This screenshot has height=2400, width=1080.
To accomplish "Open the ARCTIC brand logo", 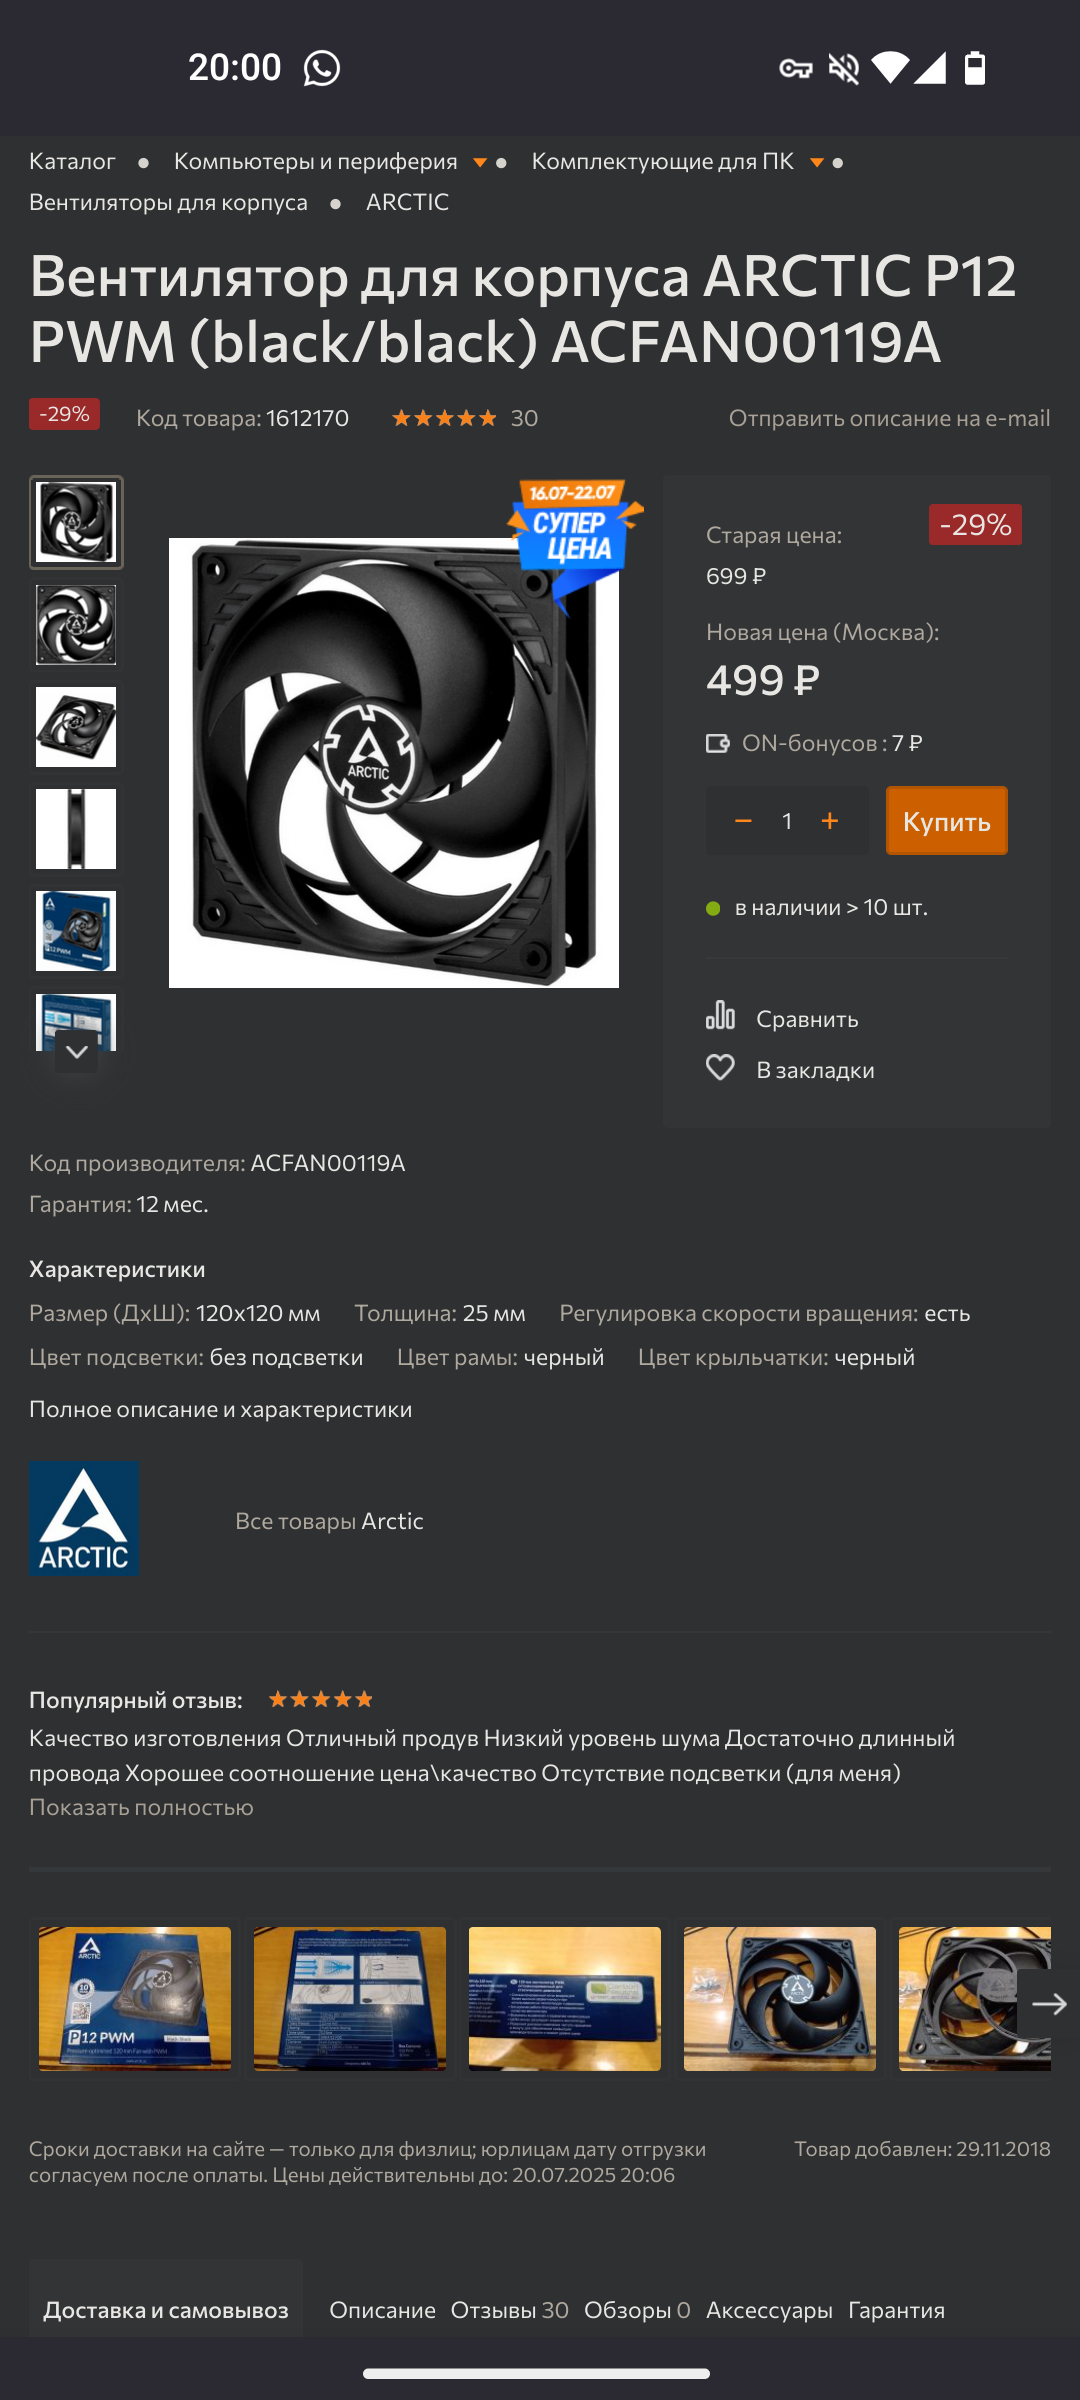I will click(84, 1519).
